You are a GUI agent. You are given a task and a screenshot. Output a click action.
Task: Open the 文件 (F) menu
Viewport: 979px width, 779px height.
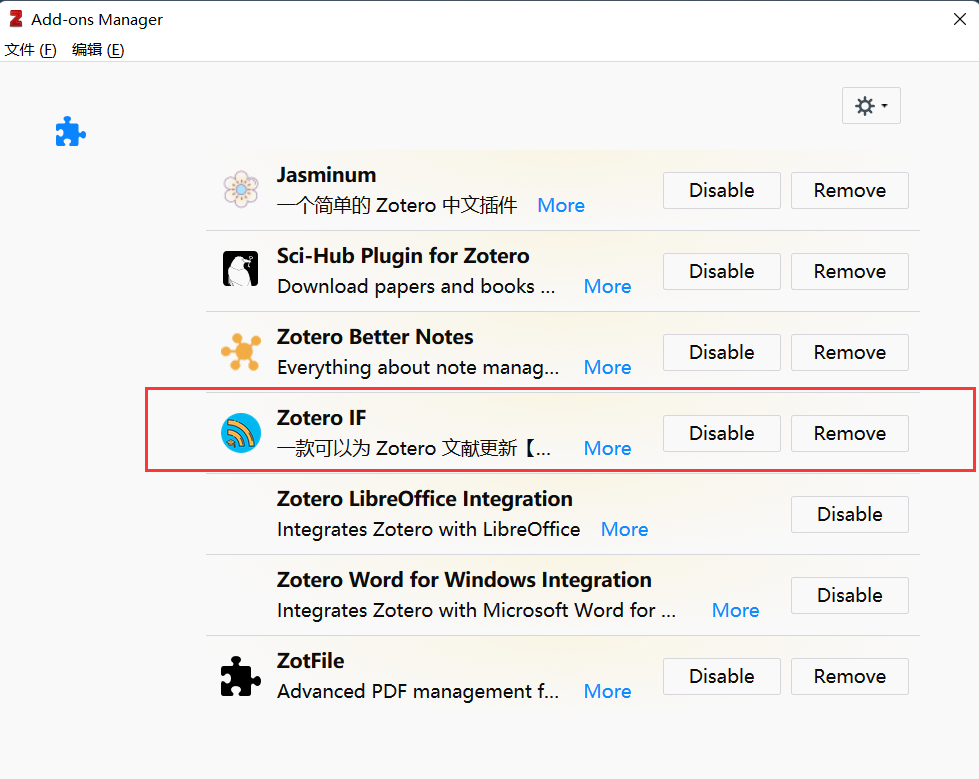click(x=31, y=49)
